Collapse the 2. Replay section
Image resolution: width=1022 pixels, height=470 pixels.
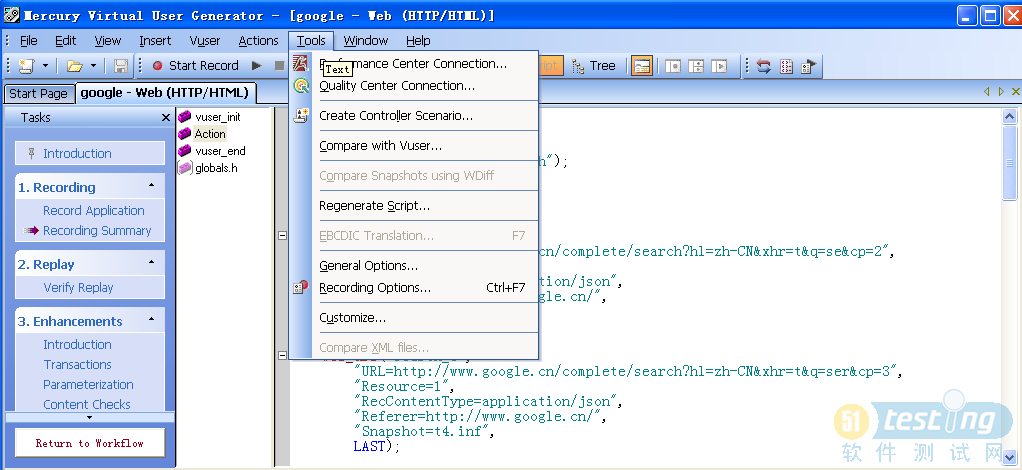click(x=152, y=263)
